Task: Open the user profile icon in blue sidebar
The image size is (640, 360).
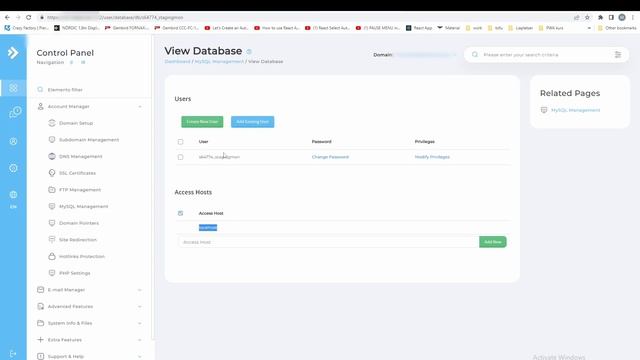Action: coord(13,141)
